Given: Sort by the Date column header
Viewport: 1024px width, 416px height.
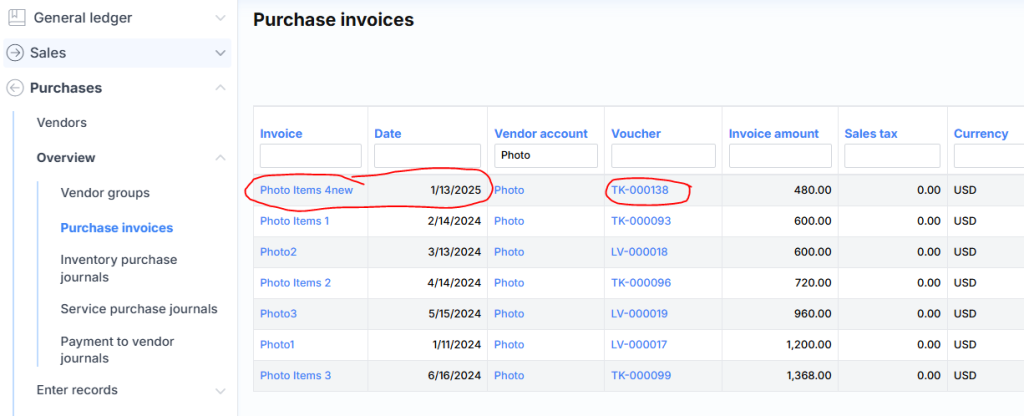Looking at the screenshot, I should [x=388, y=134].
